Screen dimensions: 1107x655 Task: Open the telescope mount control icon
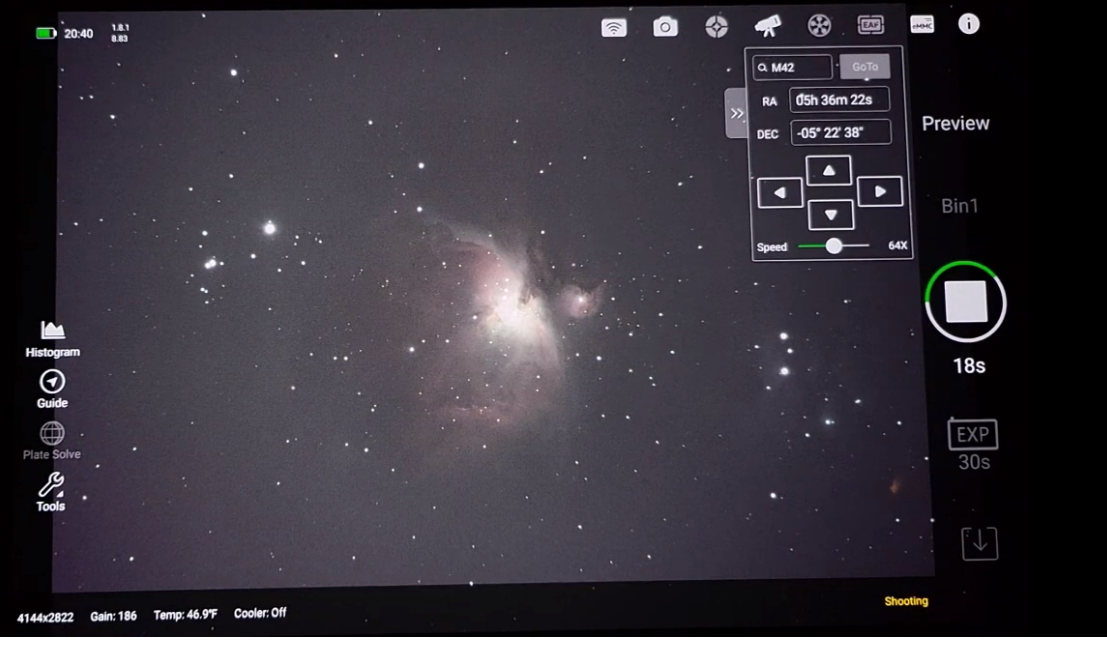(767, 26)
